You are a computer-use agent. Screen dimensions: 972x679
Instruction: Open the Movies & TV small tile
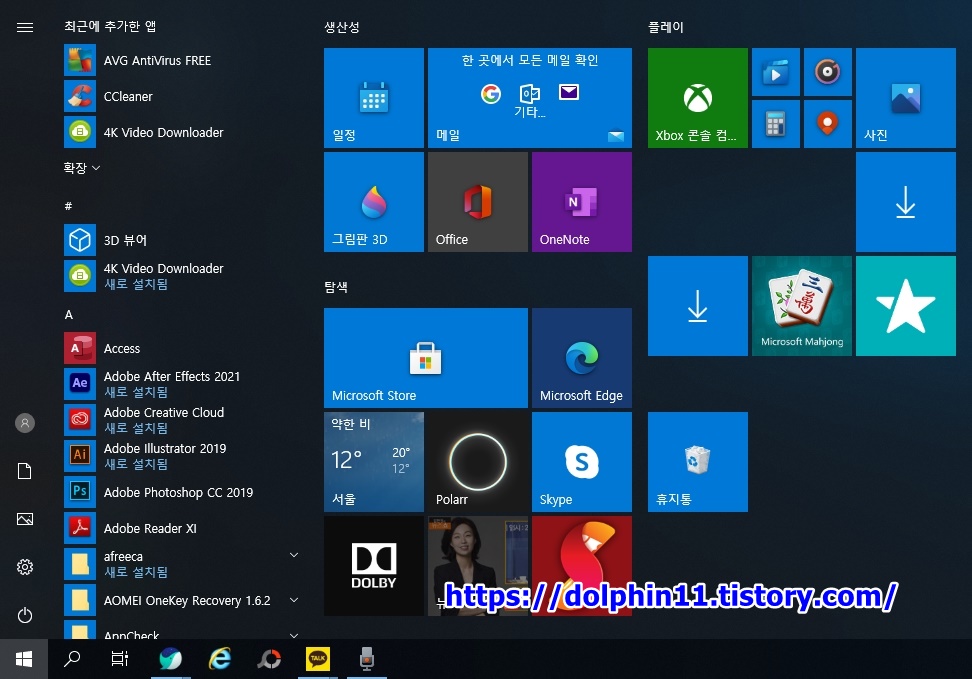pyautogui.click(x=776, y=72)
